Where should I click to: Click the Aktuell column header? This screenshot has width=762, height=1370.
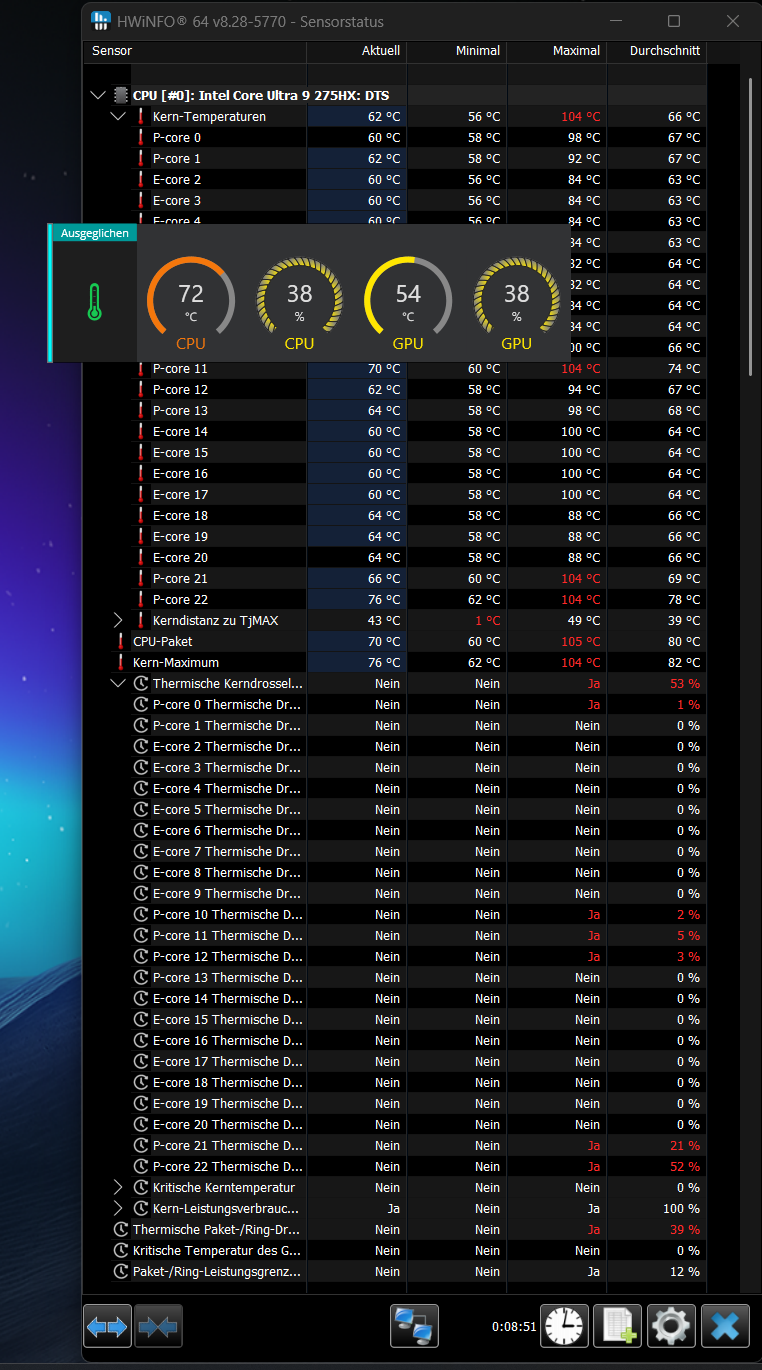(x=357, y=51)
